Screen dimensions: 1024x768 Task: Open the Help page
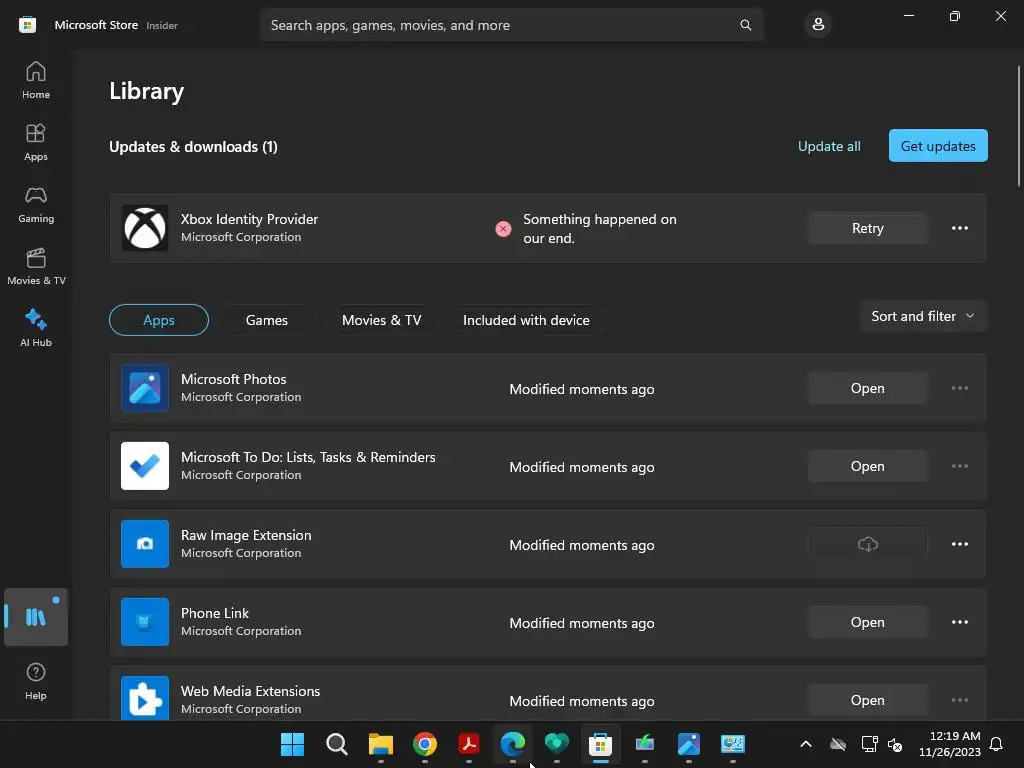36,681
